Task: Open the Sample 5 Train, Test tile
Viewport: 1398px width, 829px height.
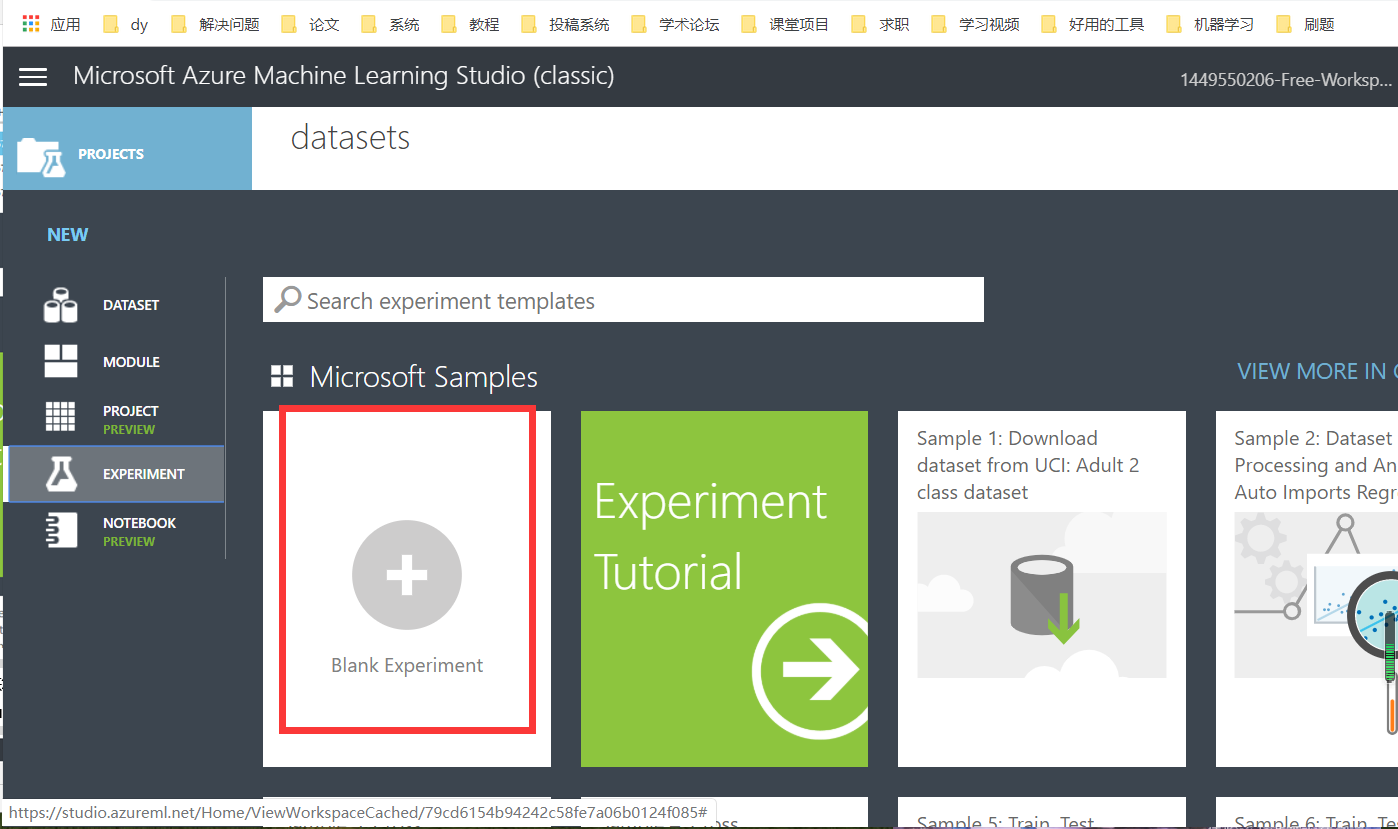Action: coord(1042,813)
